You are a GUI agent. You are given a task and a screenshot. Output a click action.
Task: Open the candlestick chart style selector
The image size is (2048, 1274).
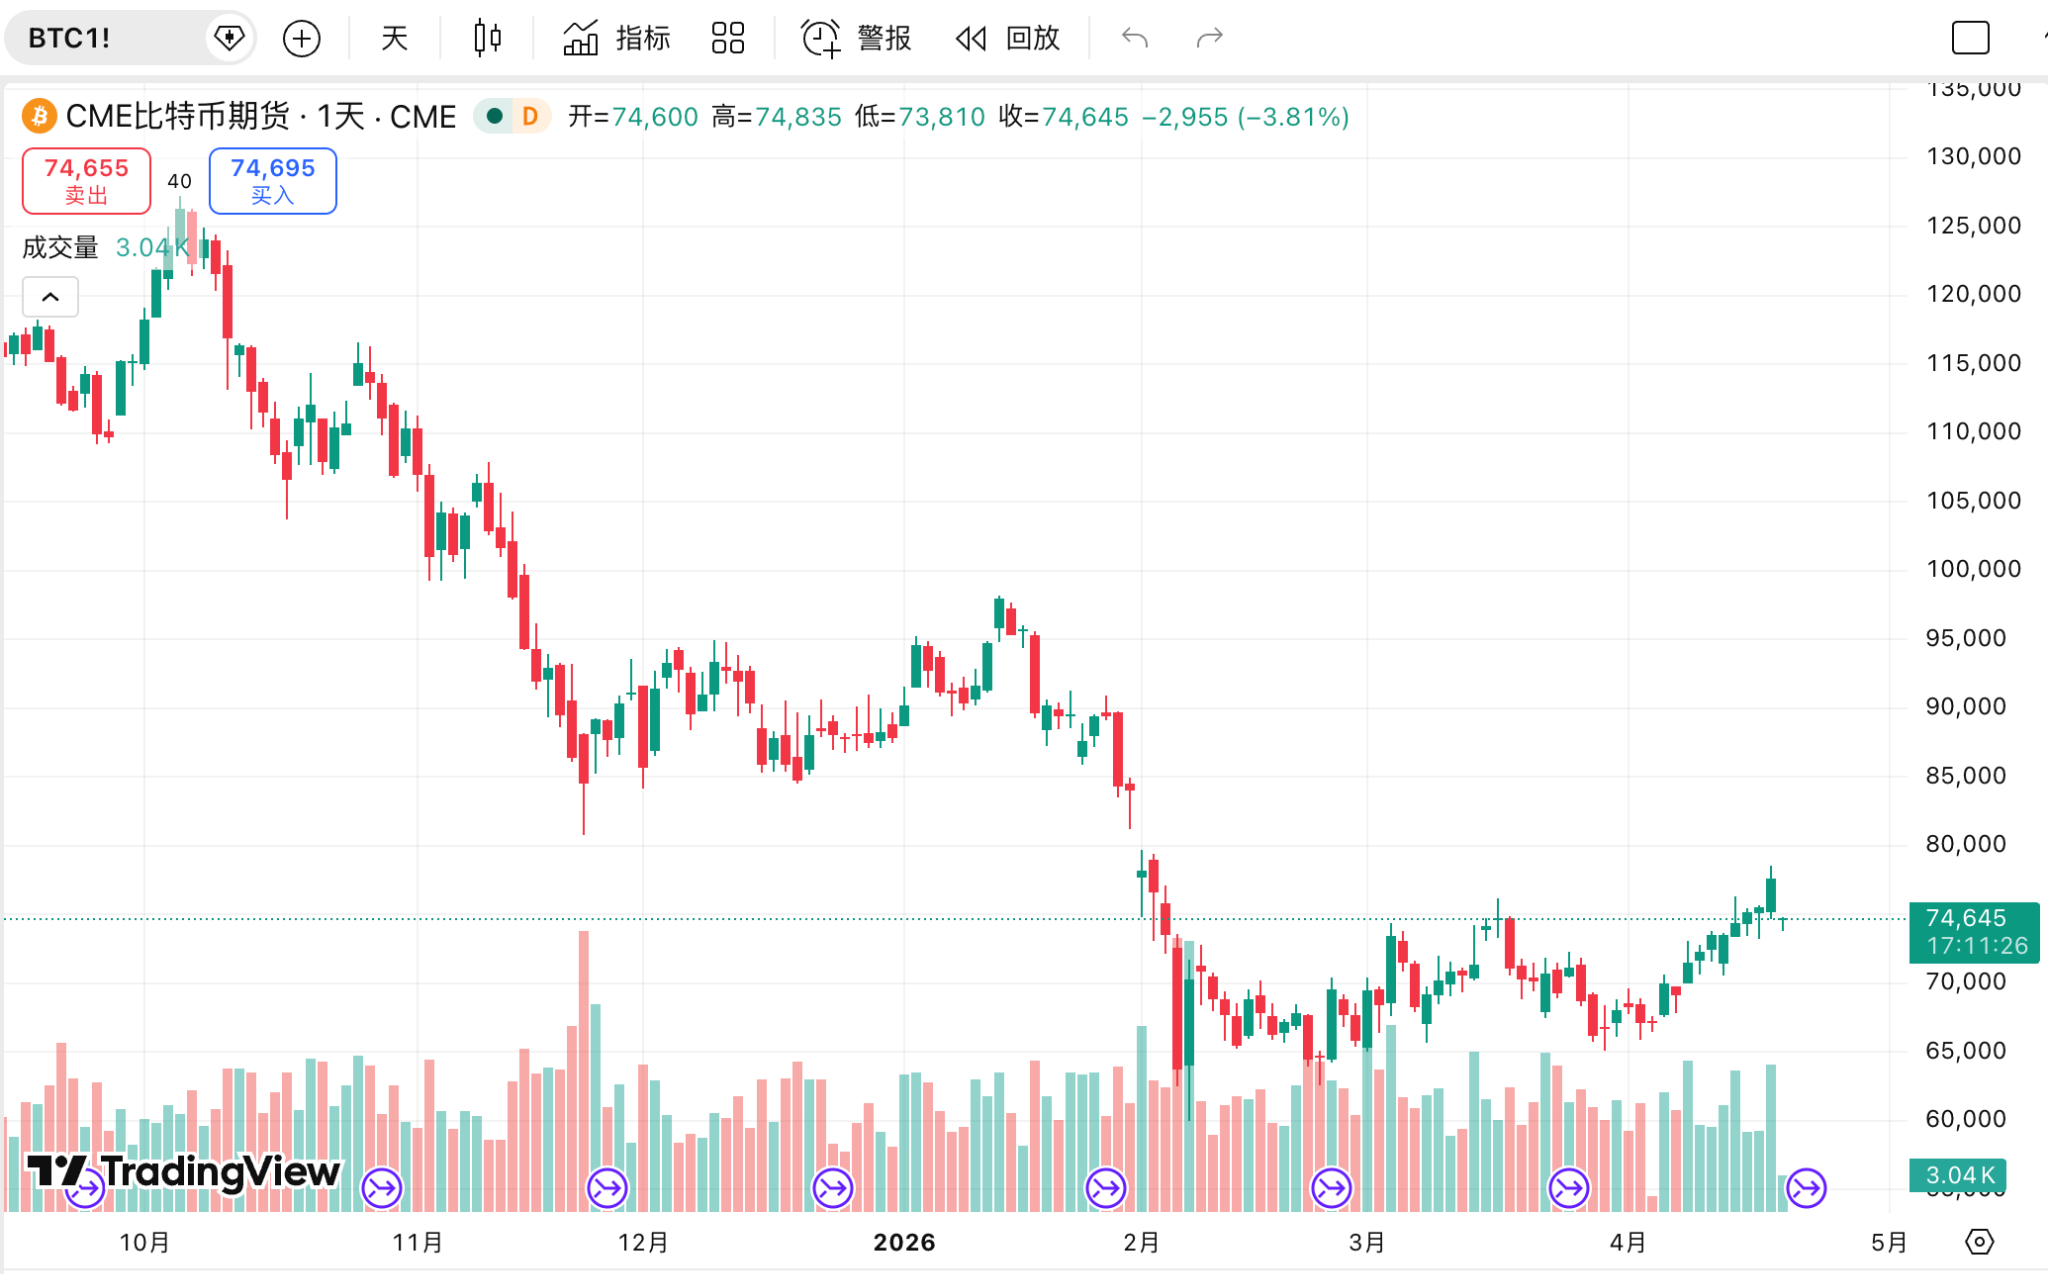(487, 38)
